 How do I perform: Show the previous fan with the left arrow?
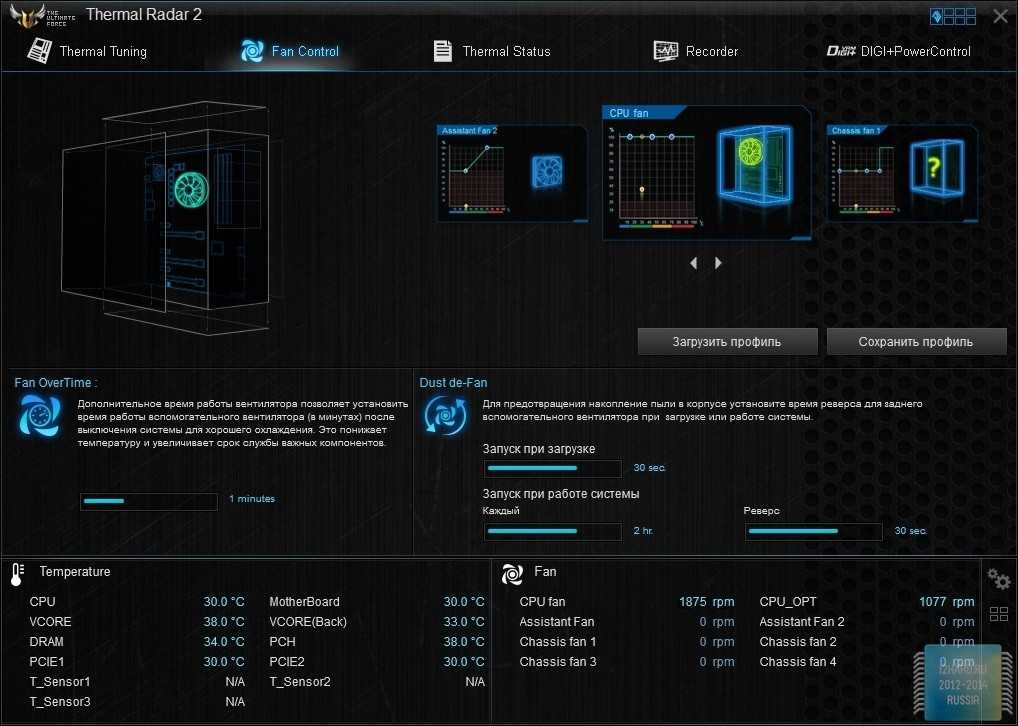point(695,263)
